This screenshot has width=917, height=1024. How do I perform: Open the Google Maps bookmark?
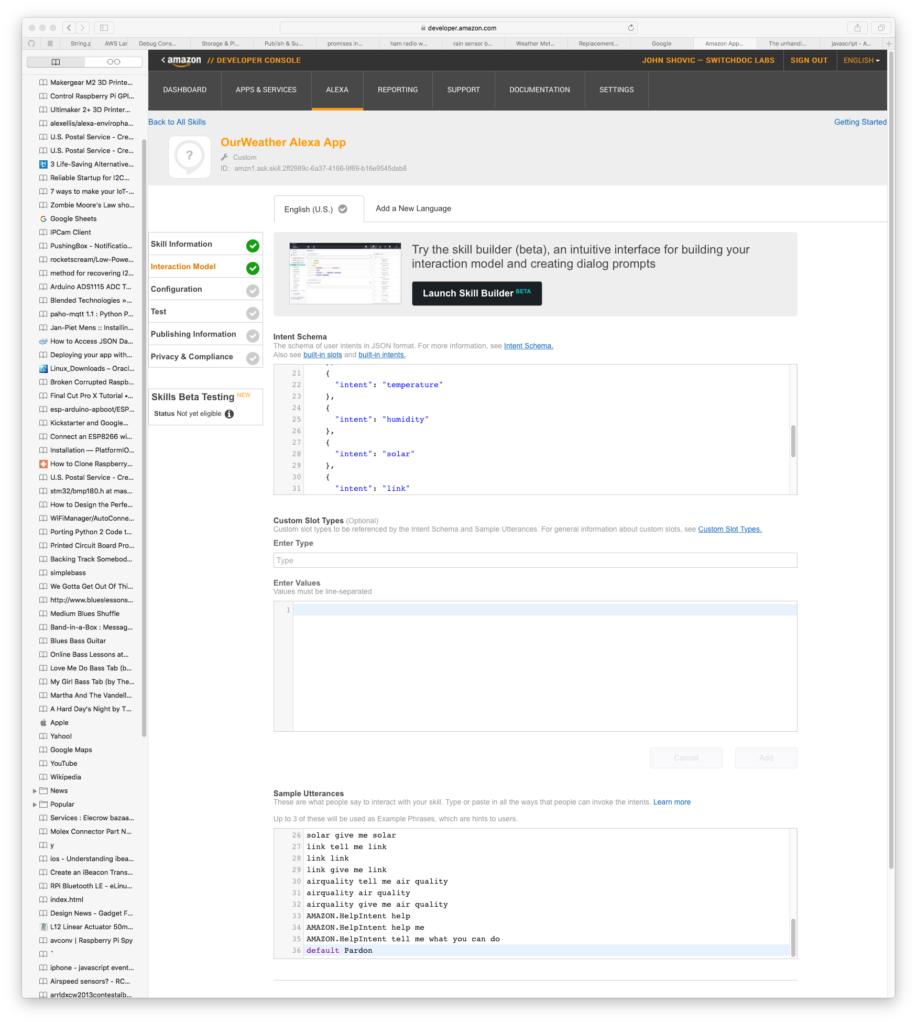(71, 750)
